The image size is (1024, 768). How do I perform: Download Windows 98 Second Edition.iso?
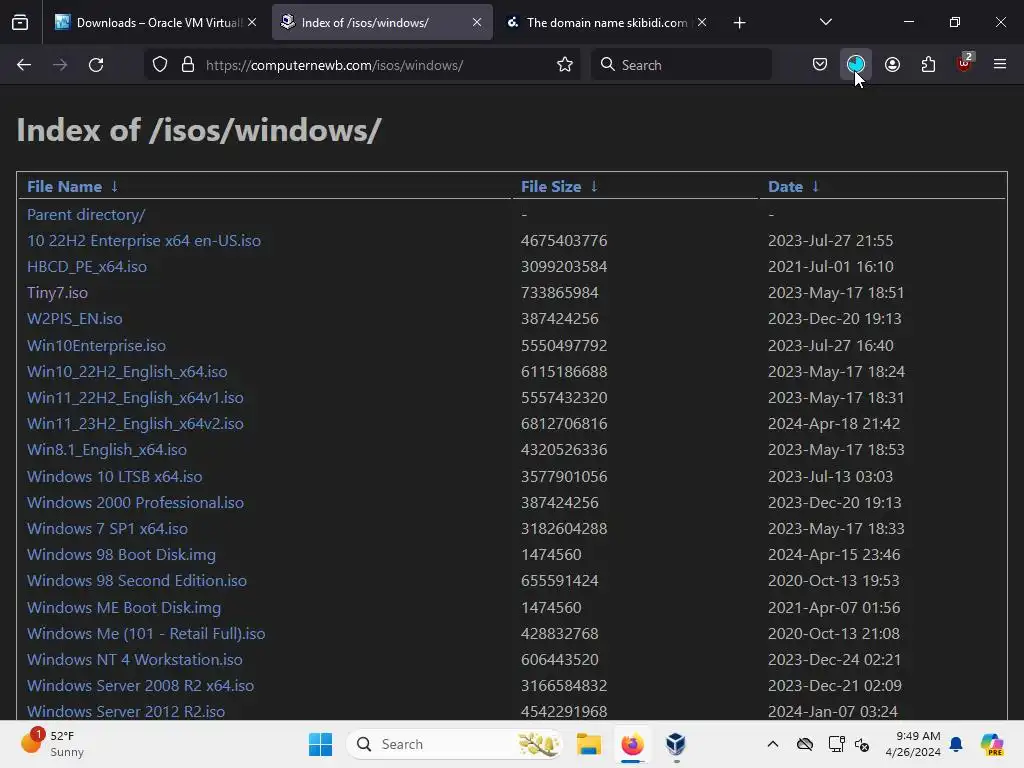pyautogui.click(x=136, y=581)
